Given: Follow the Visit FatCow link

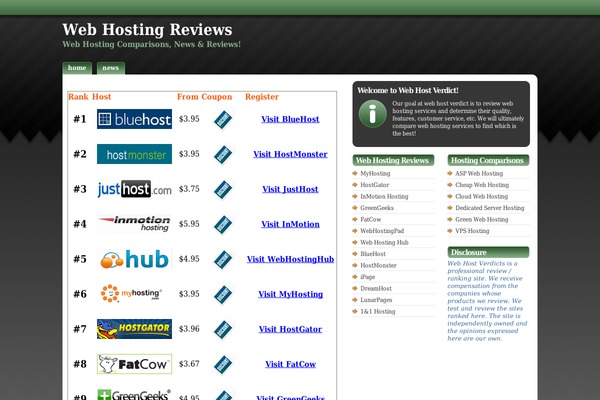Looking at the screenshot, I should point(290,364).
